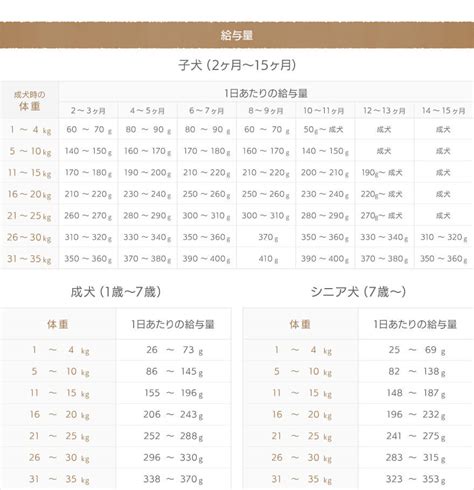Click the 1〜4kg row label in puppy table
Image resolution: width=474 pixels, height=490 pixels.
(30, 129)
